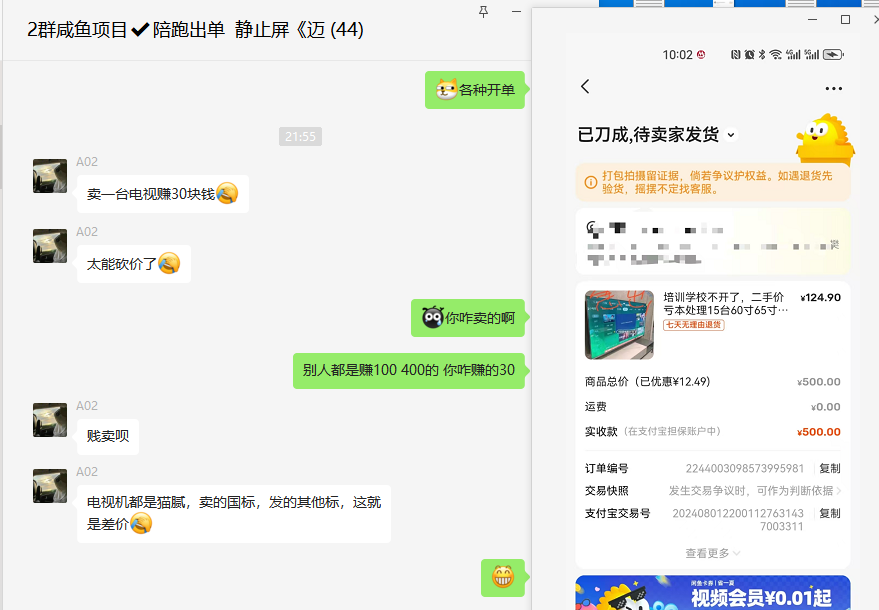Click the '各种开单' green message bubble
879x610 pixels.
475,90
